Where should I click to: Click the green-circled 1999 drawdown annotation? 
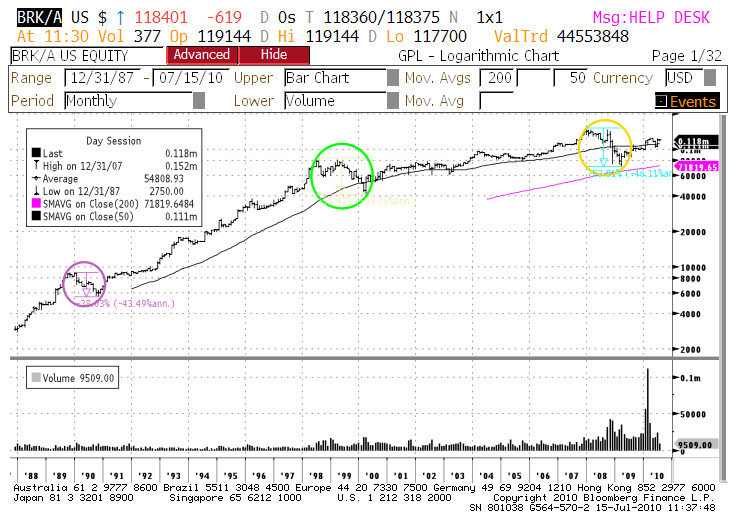(342, 176)
